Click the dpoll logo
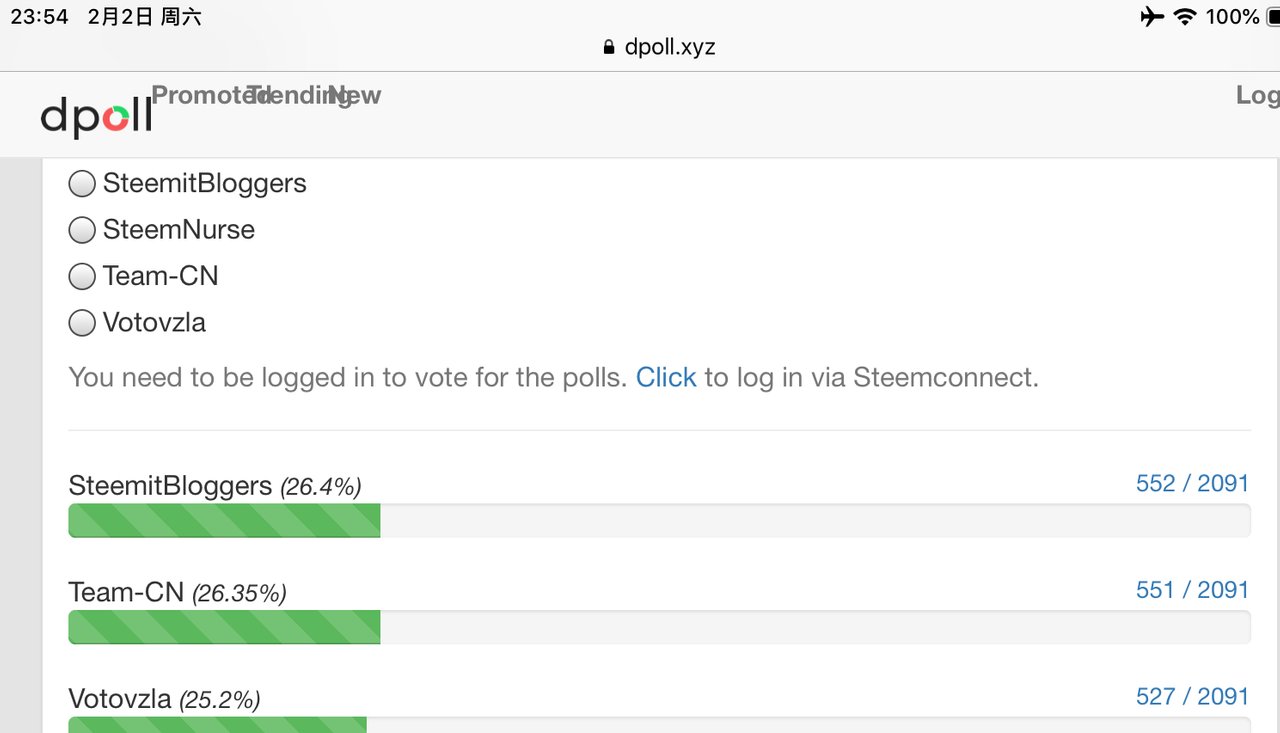This screenshot has width=1280, height=733. pyautogui.click(x=96, y=117)
